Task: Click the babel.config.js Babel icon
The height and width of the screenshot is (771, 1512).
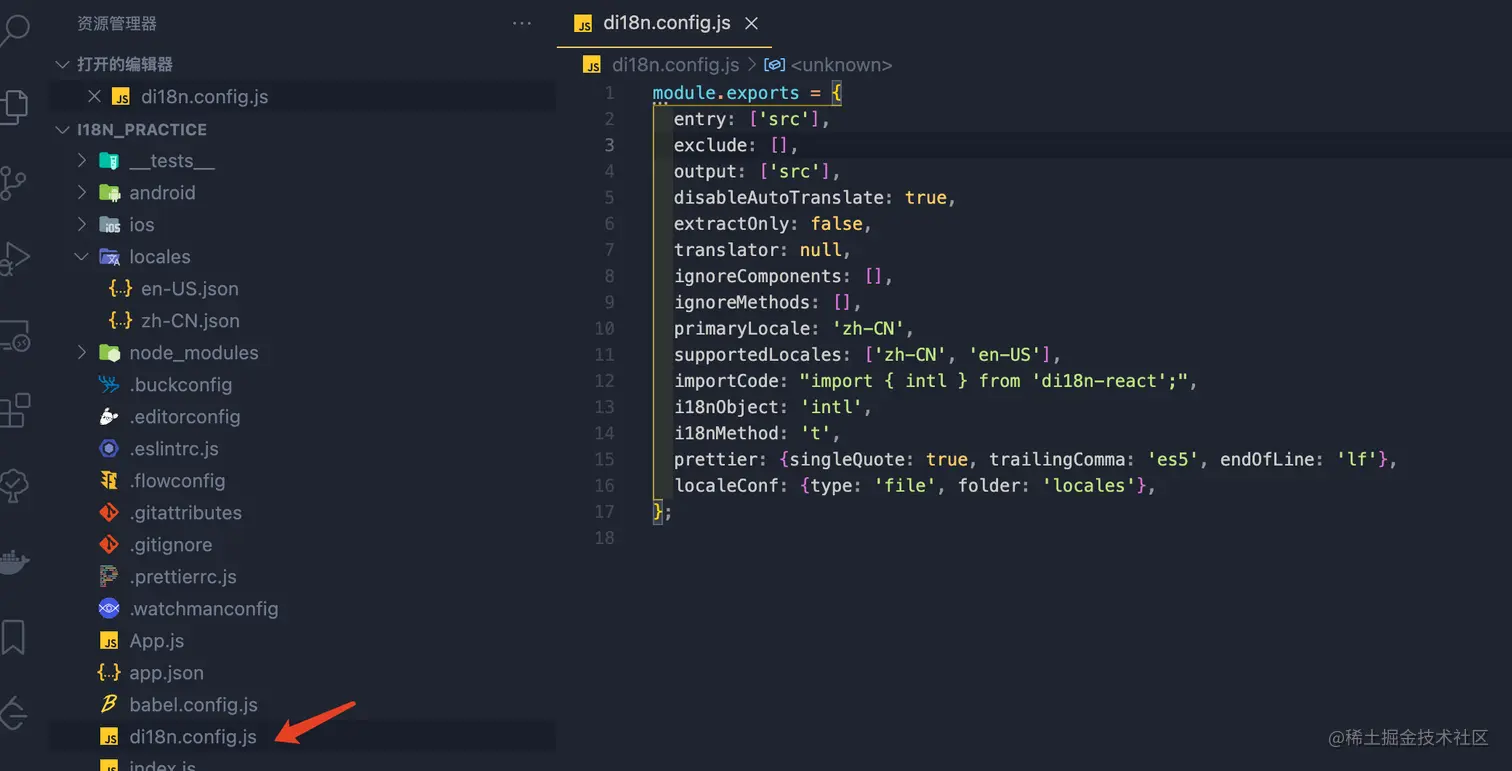Action: point(109,705)
